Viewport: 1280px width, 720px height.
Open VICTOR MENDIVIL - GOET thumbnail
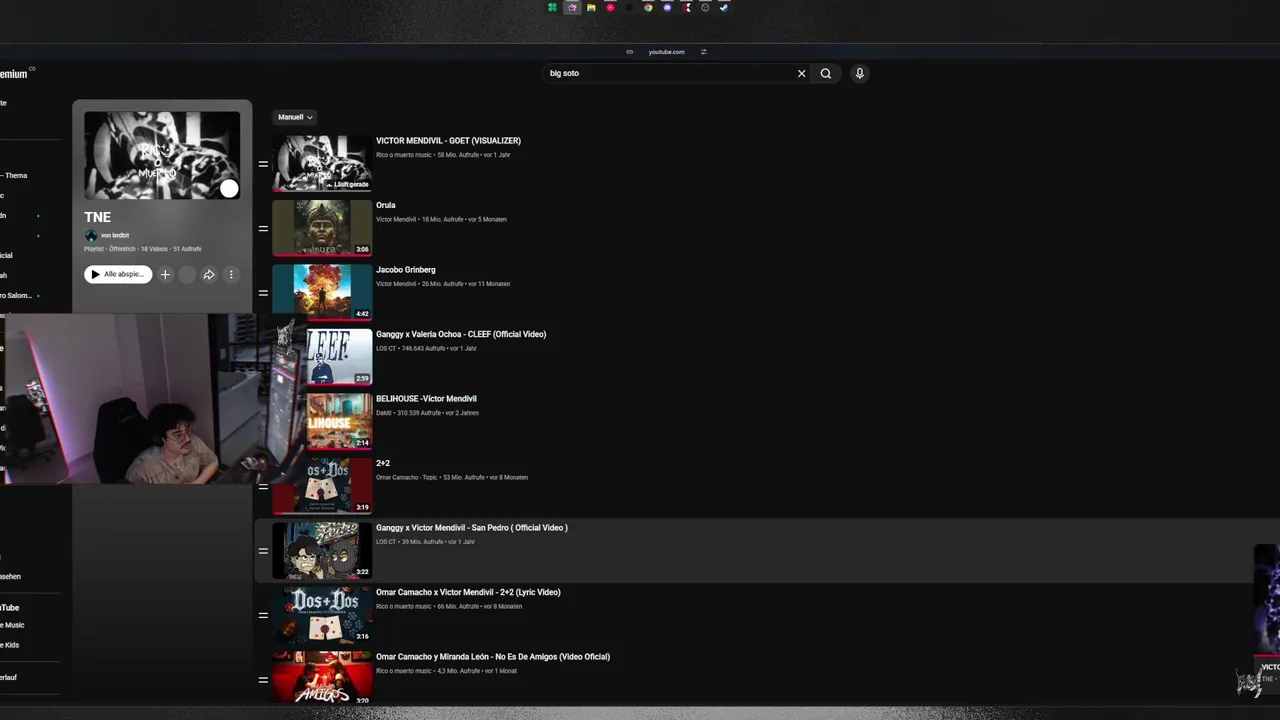[x=322, y=163]
